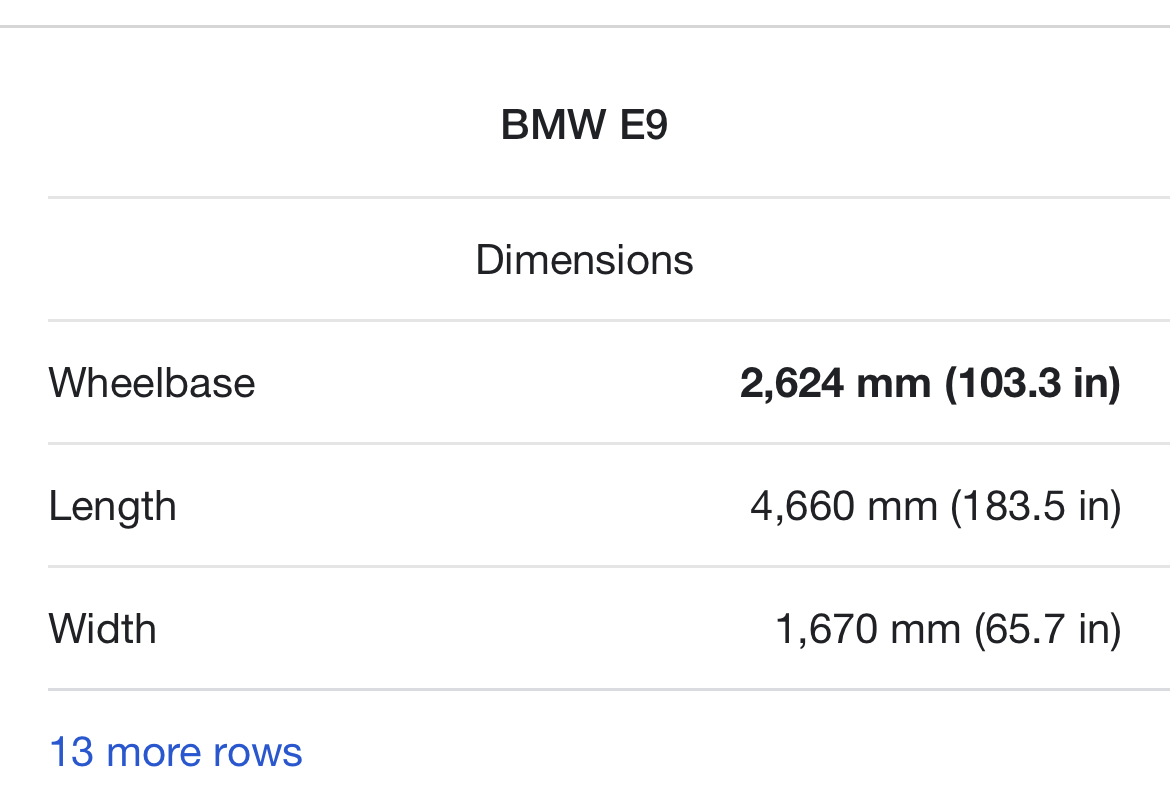Screen dimensions: 1170x811
Task: Click the word "BMW" in the title
Action: tap(553, 125)
